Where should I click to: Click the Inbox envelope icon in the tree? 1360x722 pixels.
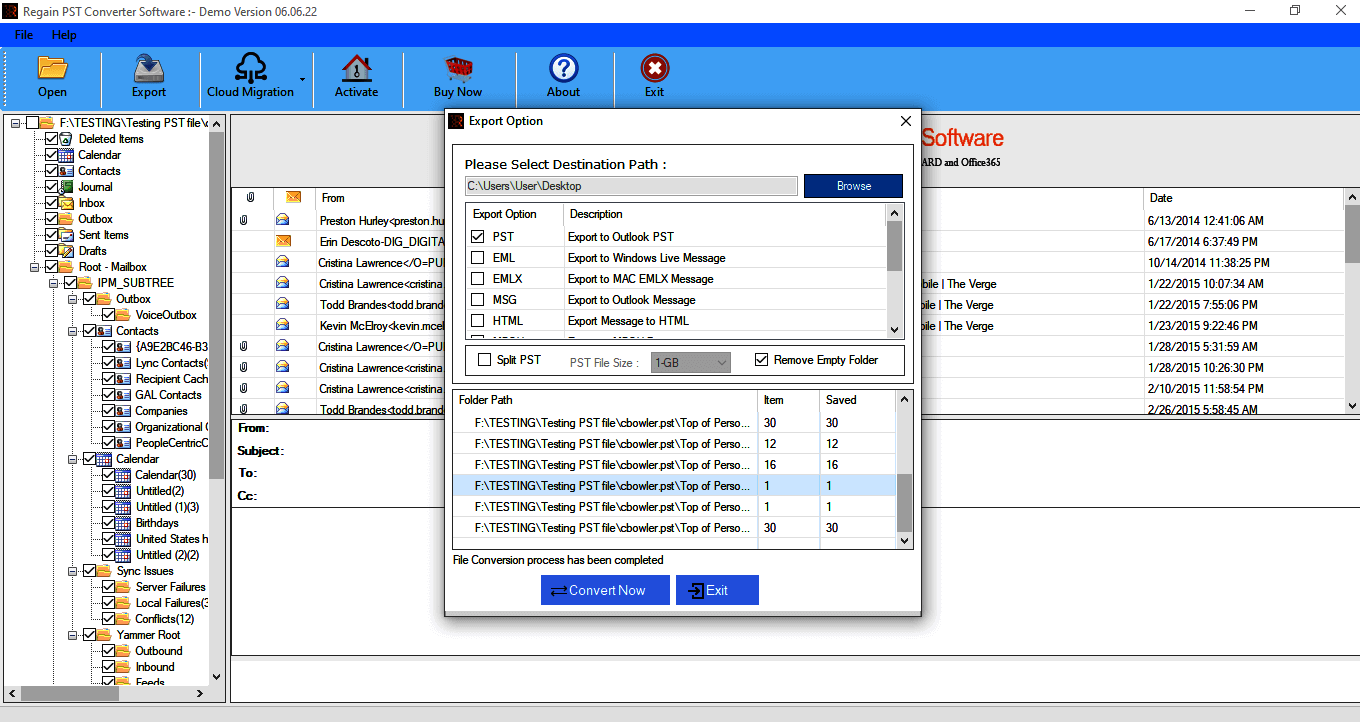pyautogui.click(x=67, y=203)
